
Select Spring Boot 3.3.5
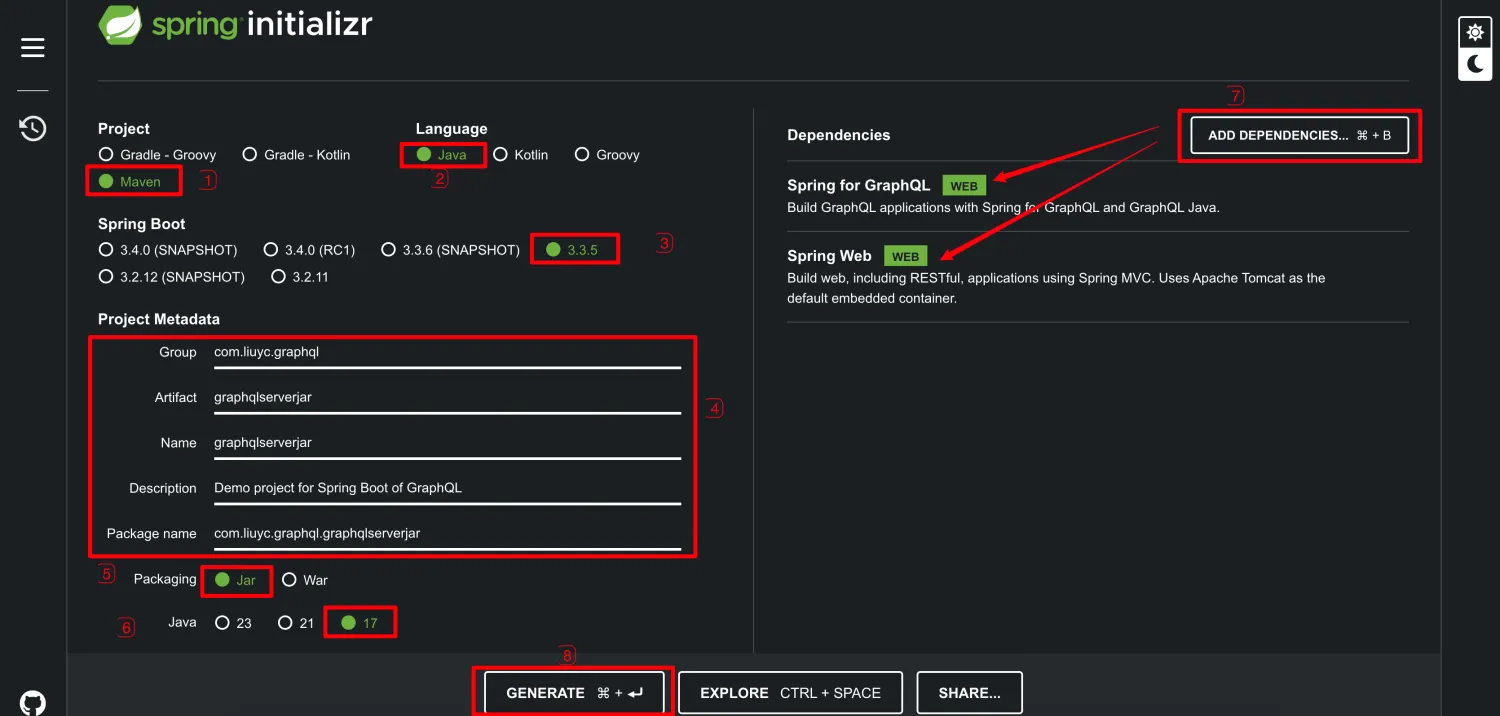click(571, 250)
